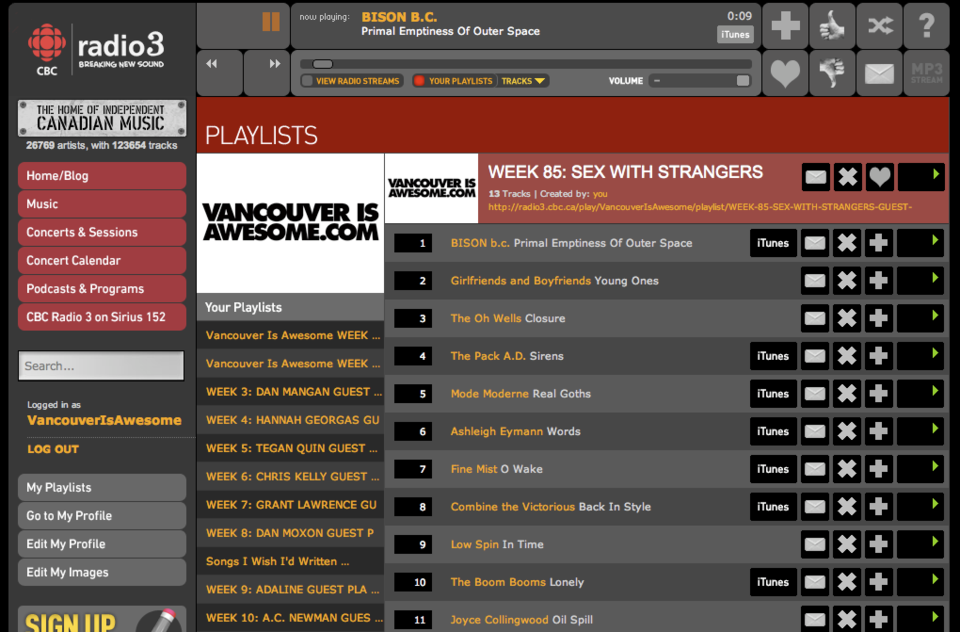The height and width of the screenshot is (632, 960).
Task: Add The Boom Booms Lonely via plus
Action: (879, 582)
